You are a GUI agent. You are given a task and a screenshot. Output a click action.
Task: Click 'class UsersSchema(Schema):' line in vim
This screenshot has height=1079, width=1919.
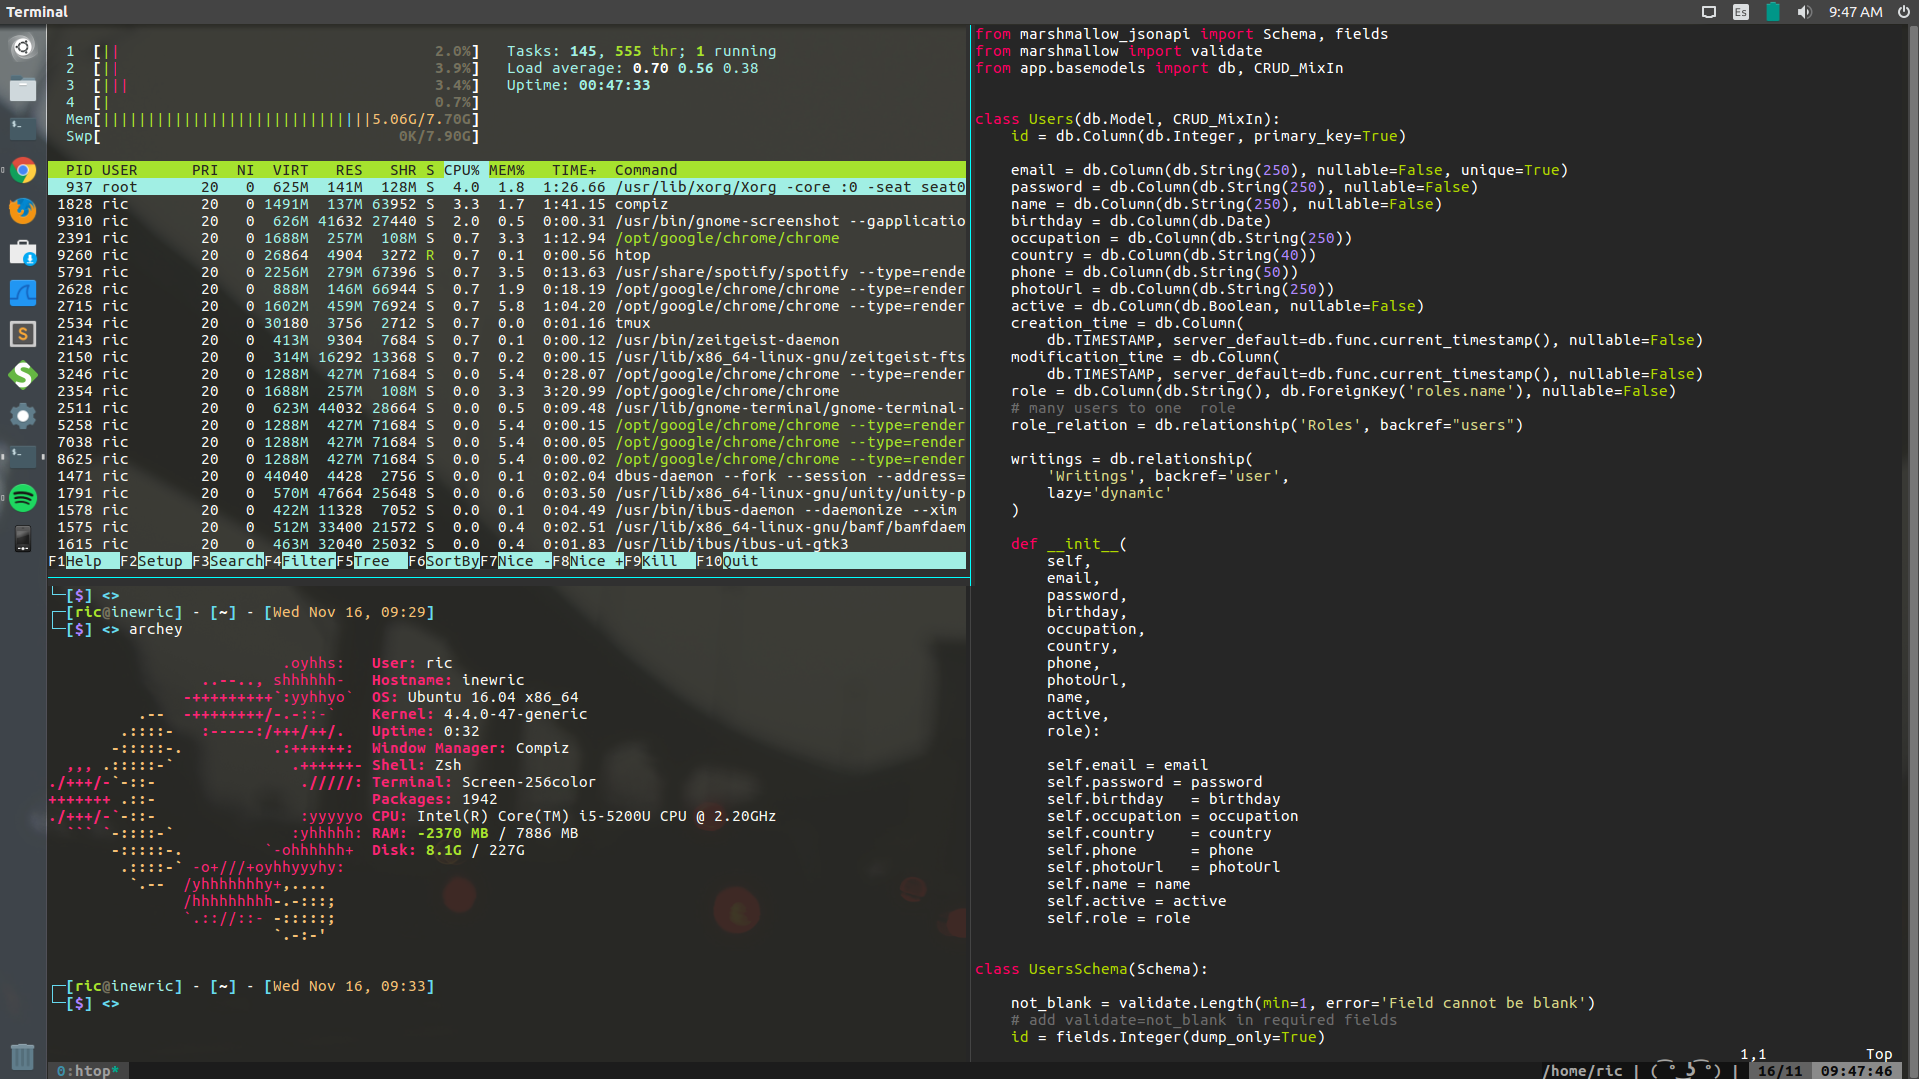(x=1091, y=969)
